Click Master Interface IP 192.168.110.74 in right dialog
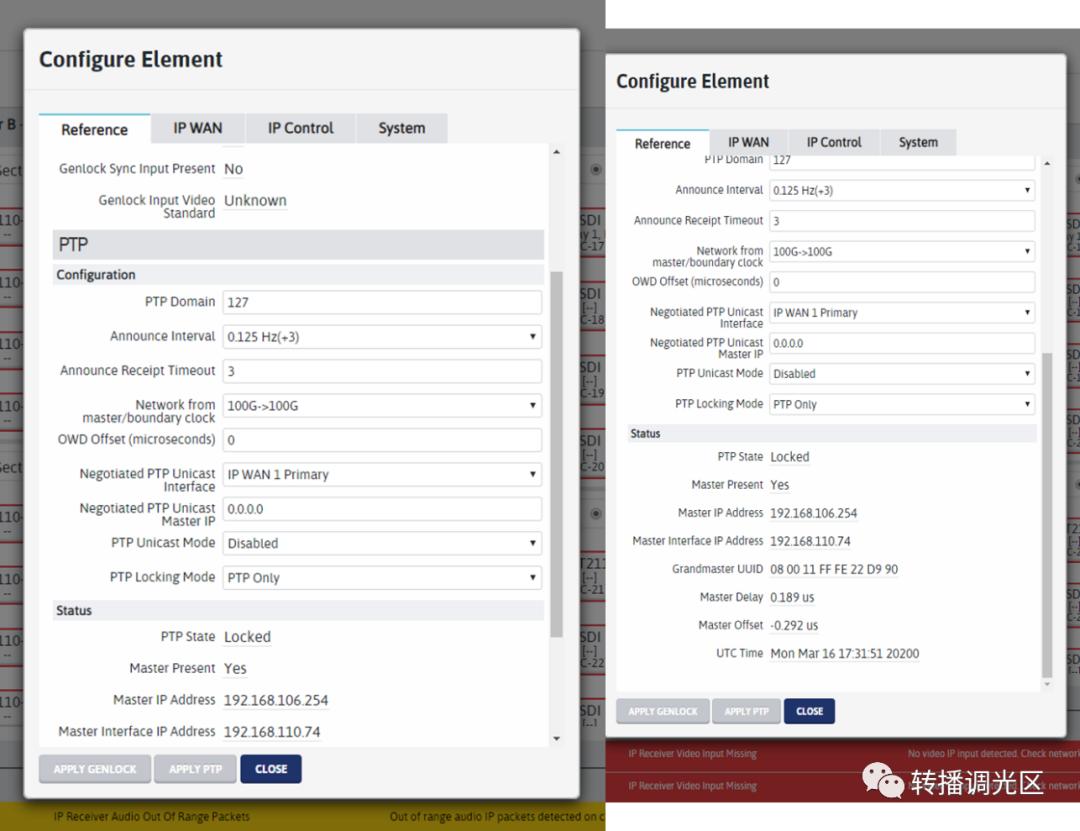Viewport: 1080px width, 831px height. pos(810,542)
